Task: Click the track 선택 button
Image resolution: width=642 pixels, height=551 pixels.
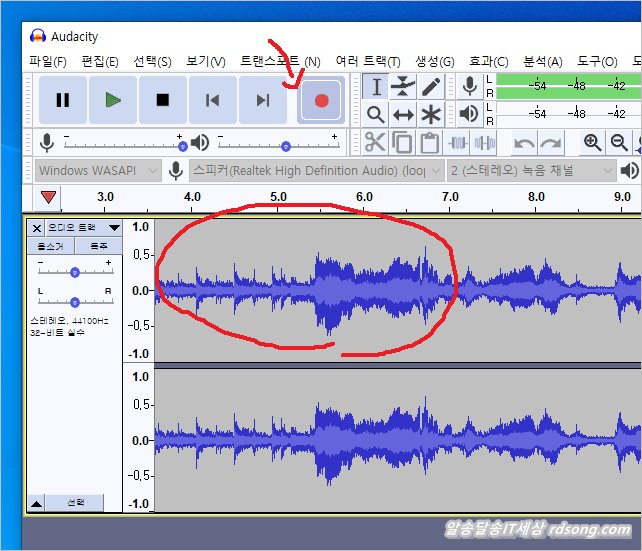Action: click(x=75, y=503)
